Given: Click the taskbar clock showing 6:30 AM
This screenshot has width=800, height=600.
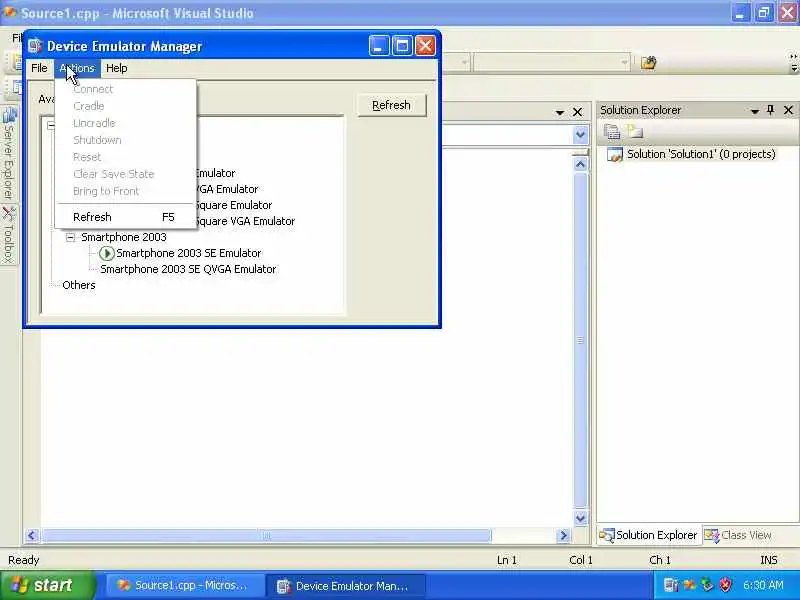Looking at the screenshot, I should click(x=763, y=585).
